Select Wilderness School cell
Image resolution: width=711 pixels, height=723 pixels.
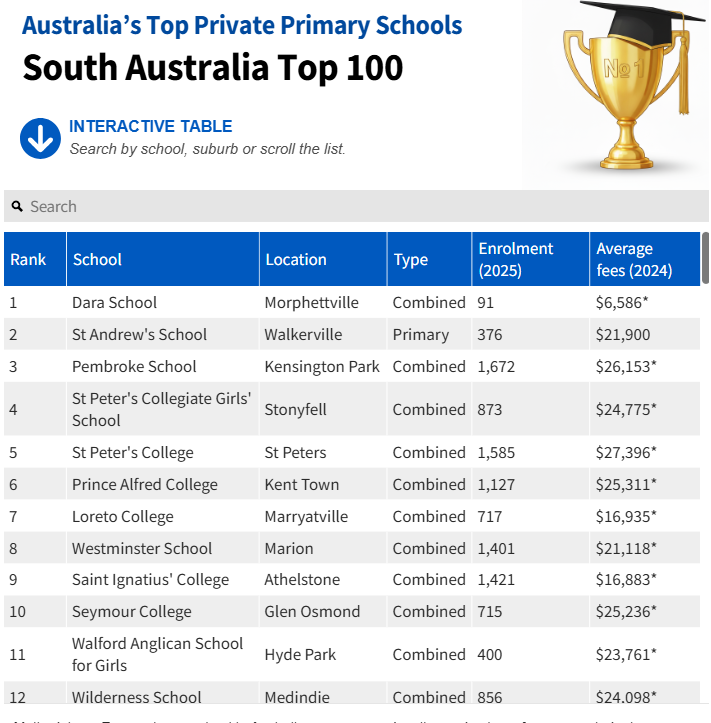[163, 693]
